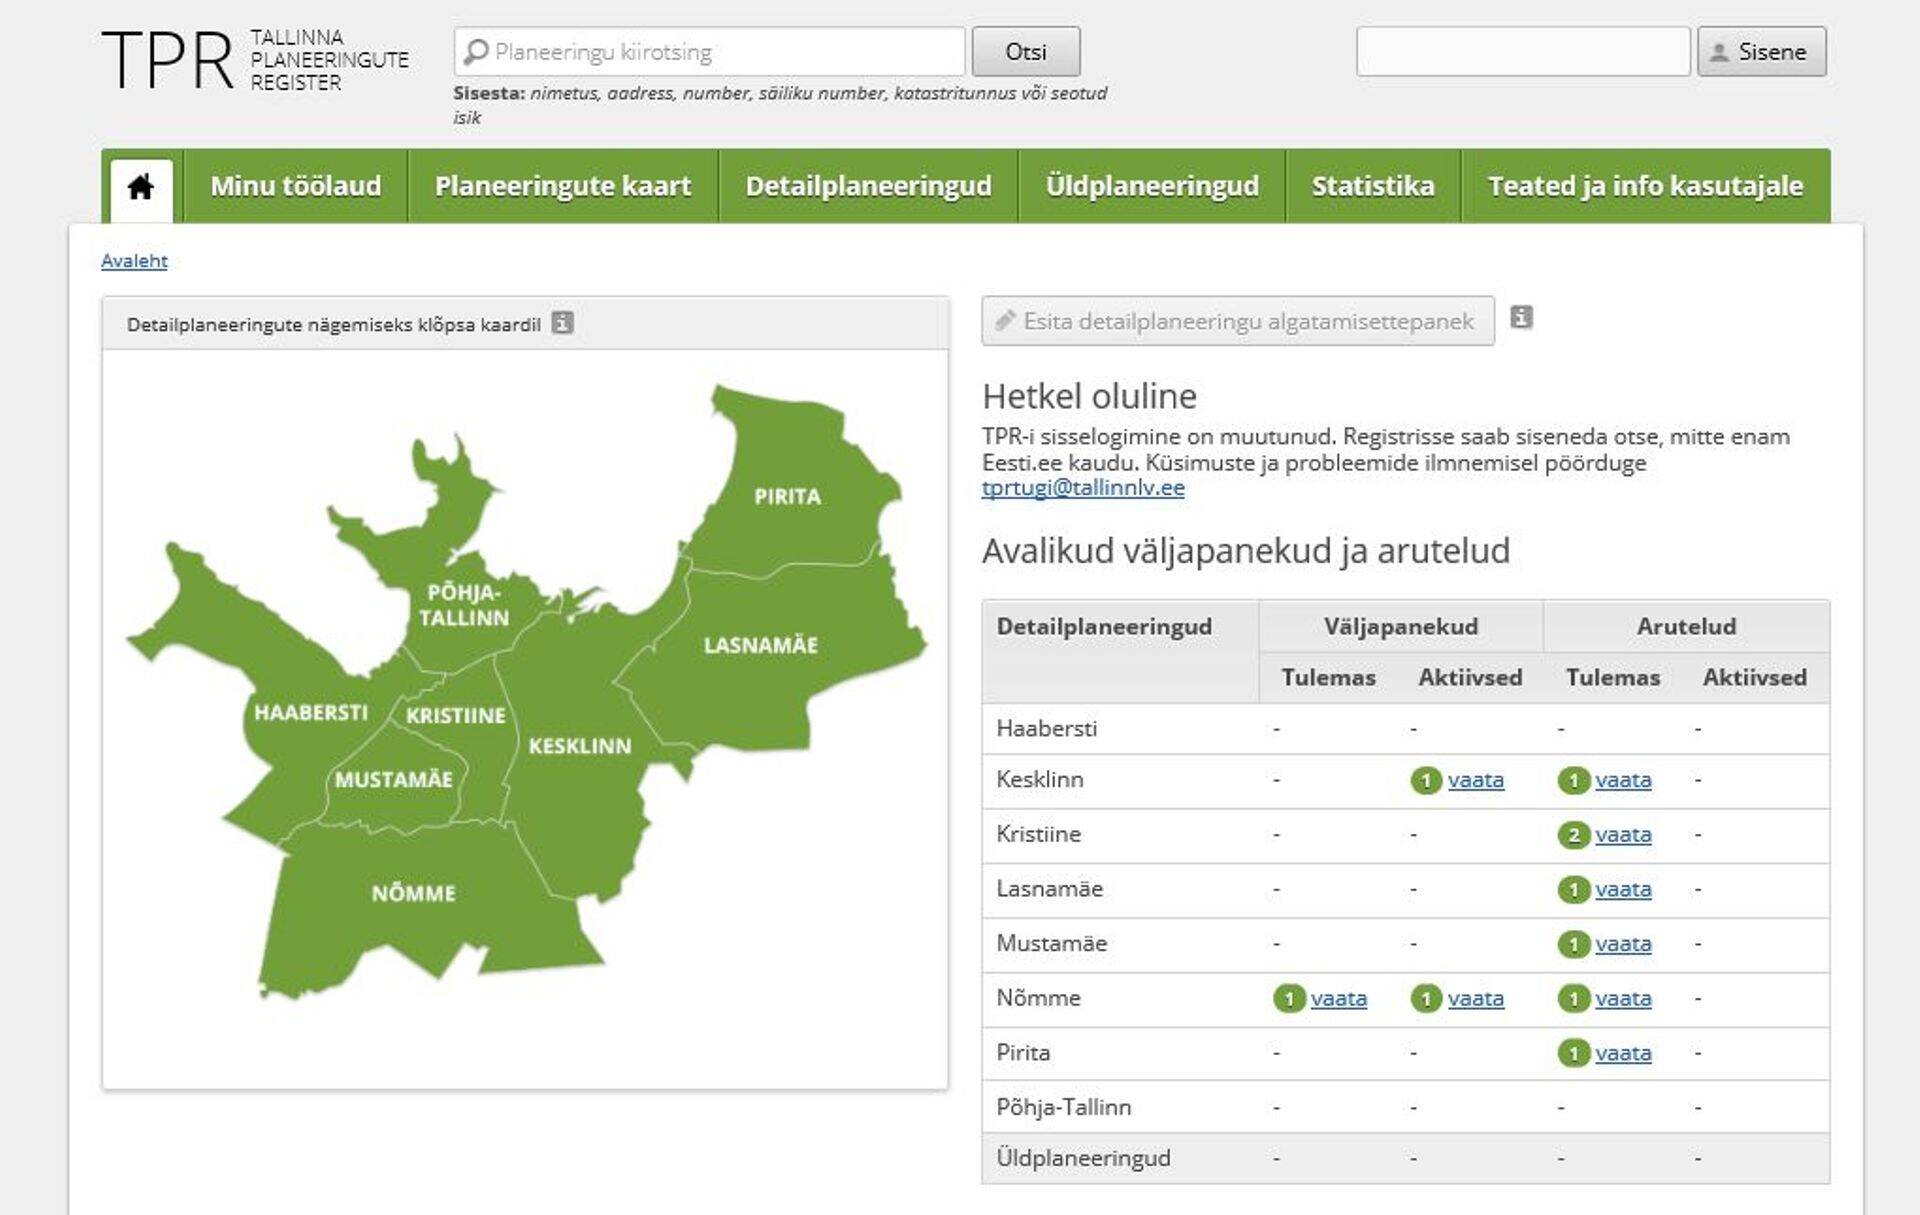Click Esita detailplaneeringu algatamisettepanek button

(x=1237, y=321)
